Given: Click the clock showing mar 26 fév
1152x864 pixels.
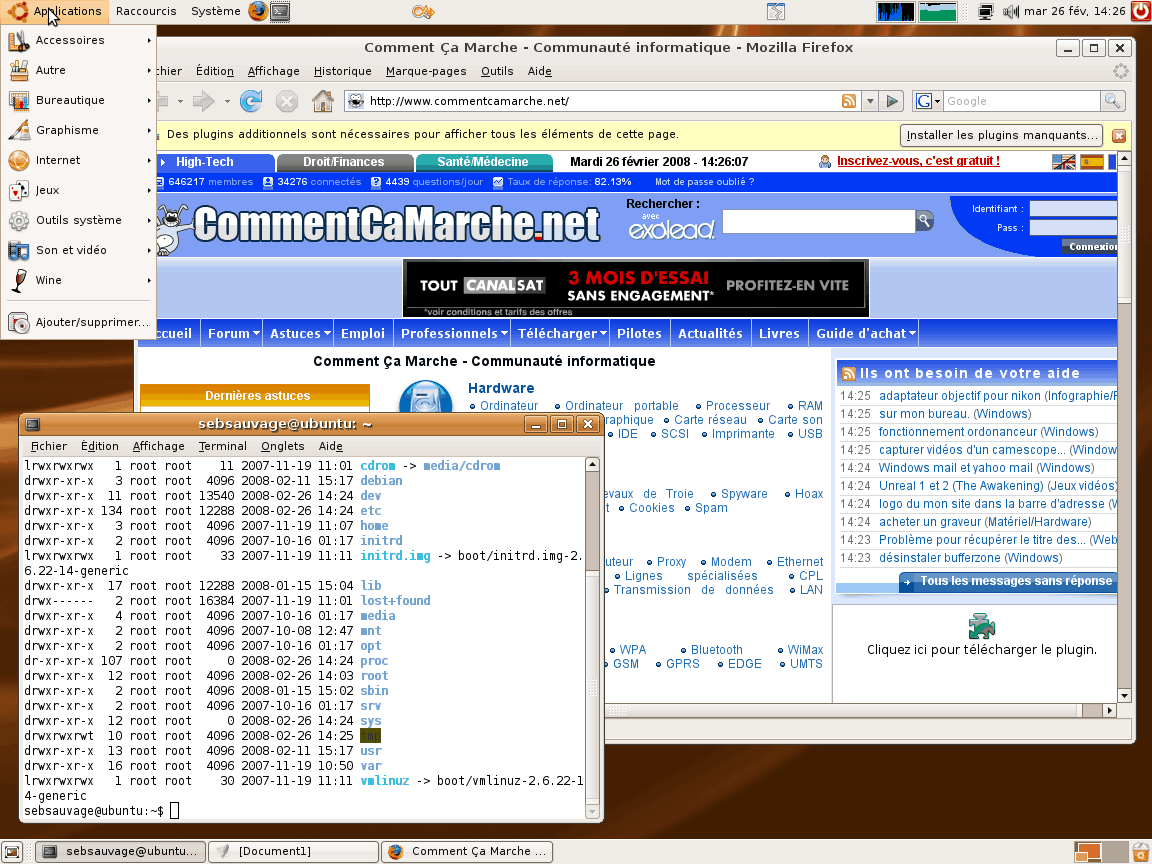Looking at the screenshot, I should pos(1075,11).
